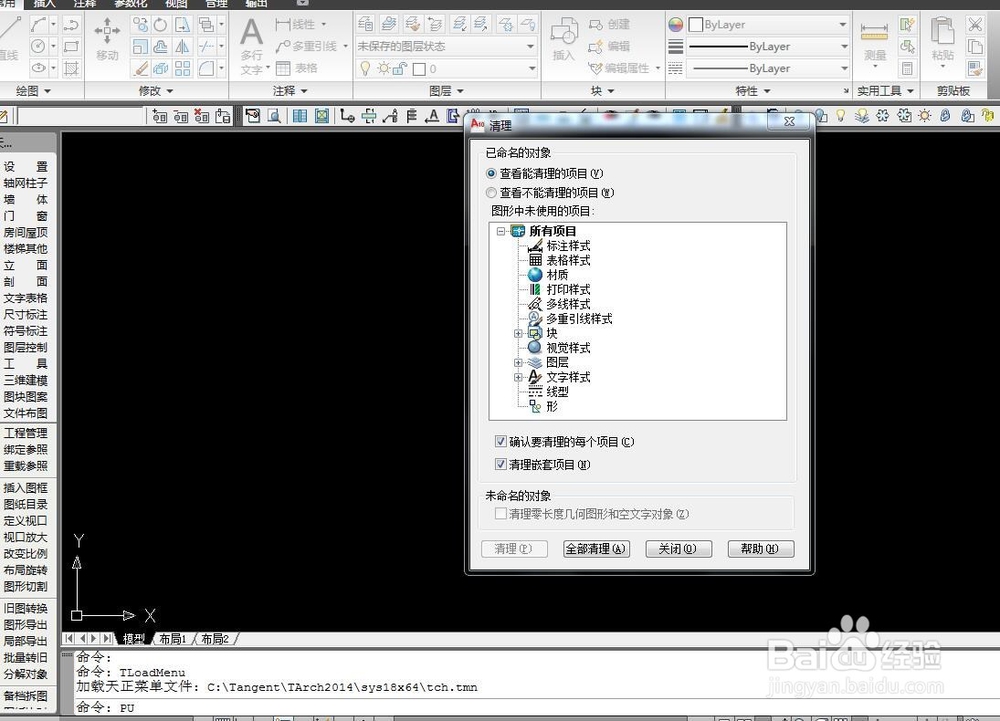Switch to the 布局1 layout tab

pos(172,637)
